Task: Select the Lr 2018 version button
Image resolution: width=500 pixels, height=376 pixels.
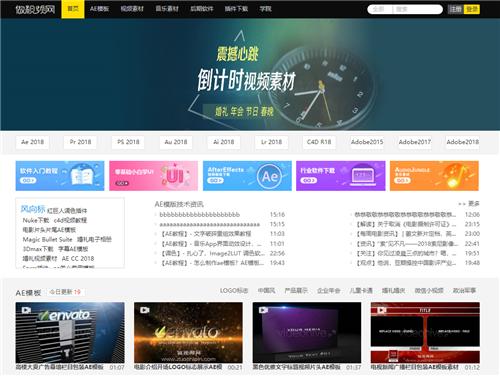Action: (271, 142)
